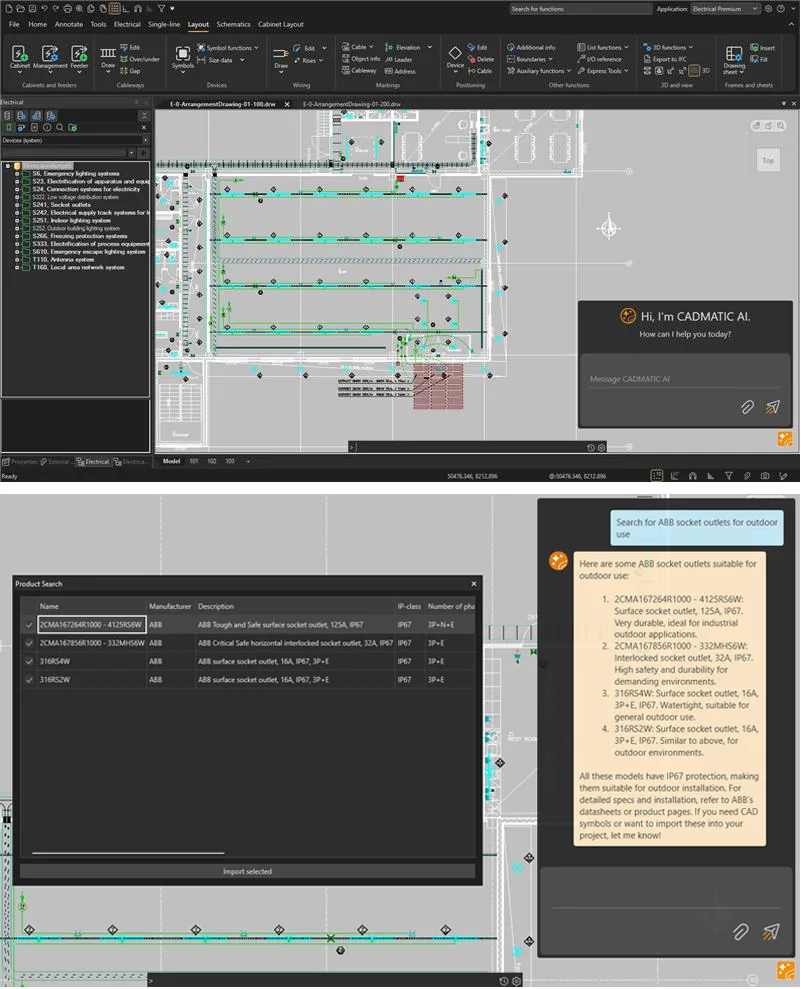Click the search magnifier icon in Electrical panel
Screen dimensions: 801x989
tap(60, 128)
